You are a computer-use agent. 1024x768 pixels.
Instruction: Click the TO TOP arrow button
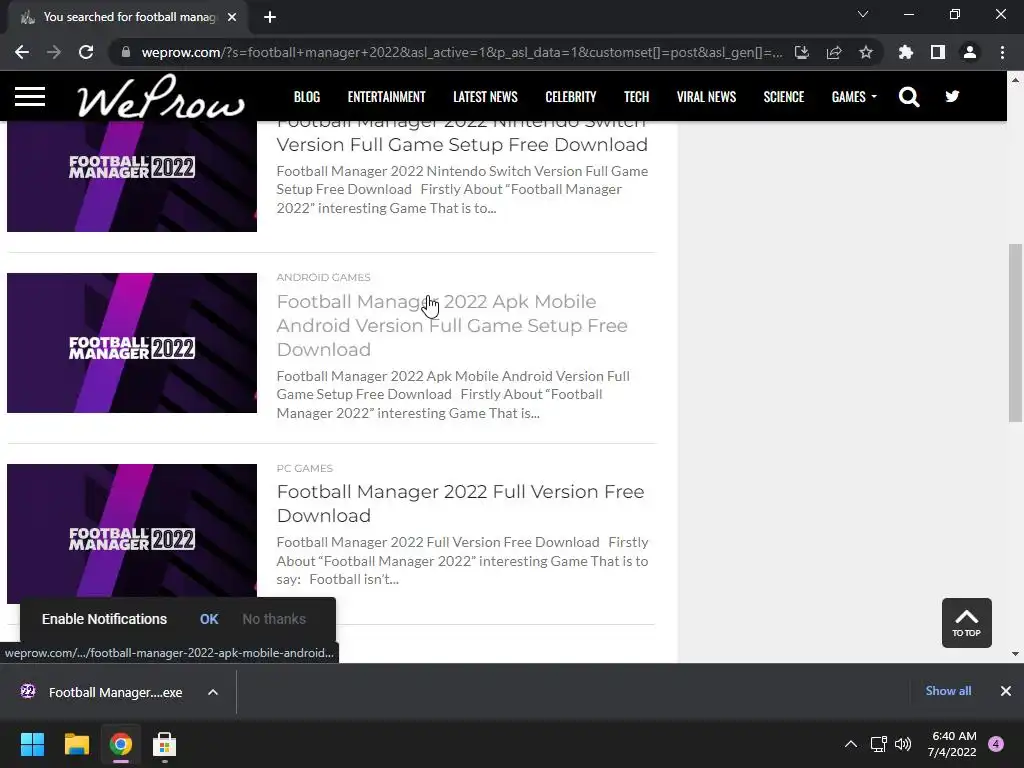click(x=967, y=623)
